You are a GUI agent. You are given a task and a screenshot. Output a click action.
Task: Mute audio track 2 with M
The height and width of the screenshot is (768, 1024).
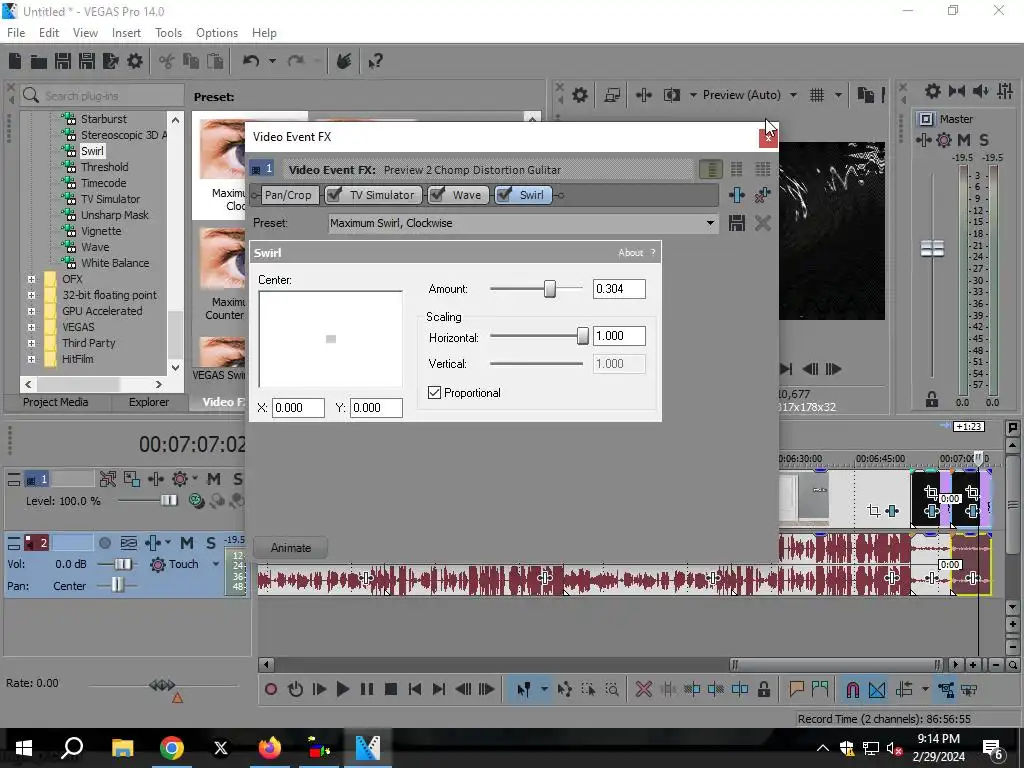pyautogui.click(x=187, y=543)
